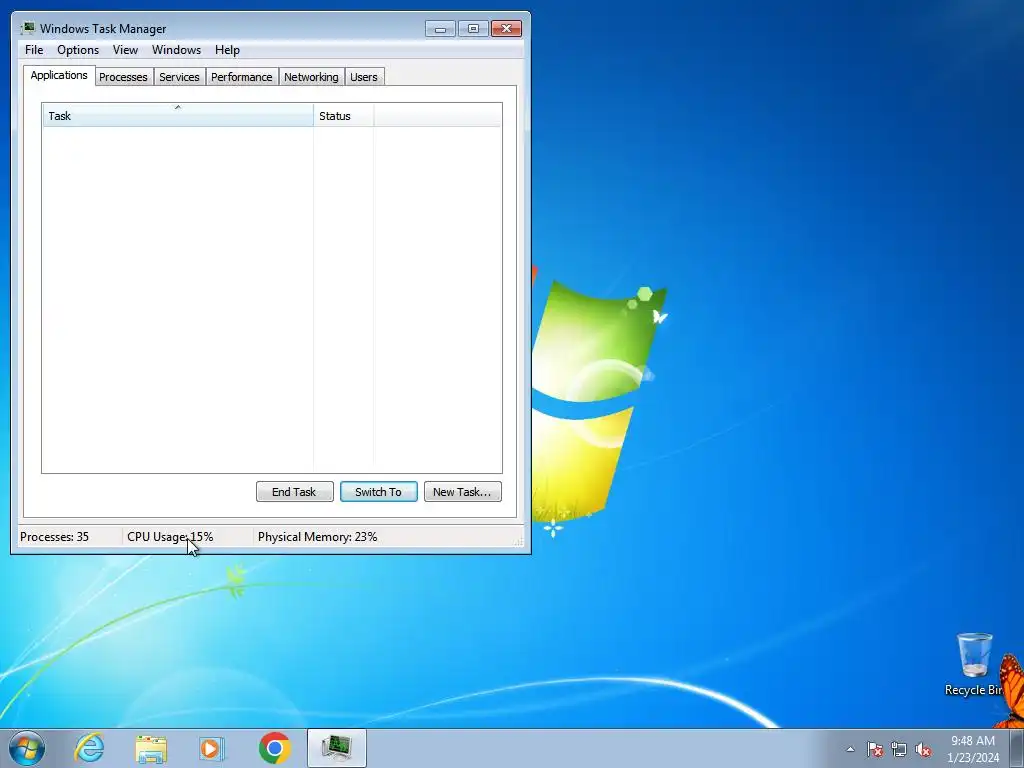
Task: Show hidden system tray icons
Action: pyautogui.click(x=850, y=749)
